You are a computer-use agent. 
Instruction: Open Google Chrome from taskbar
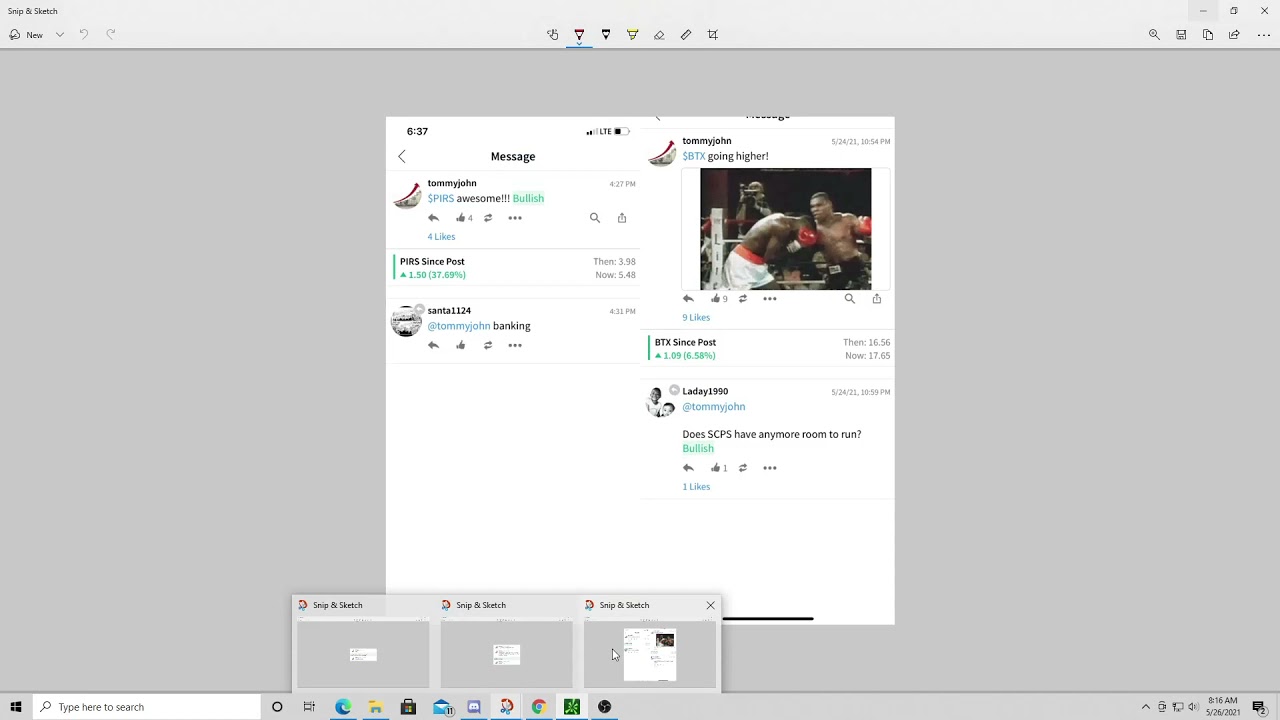click(539, 707)
